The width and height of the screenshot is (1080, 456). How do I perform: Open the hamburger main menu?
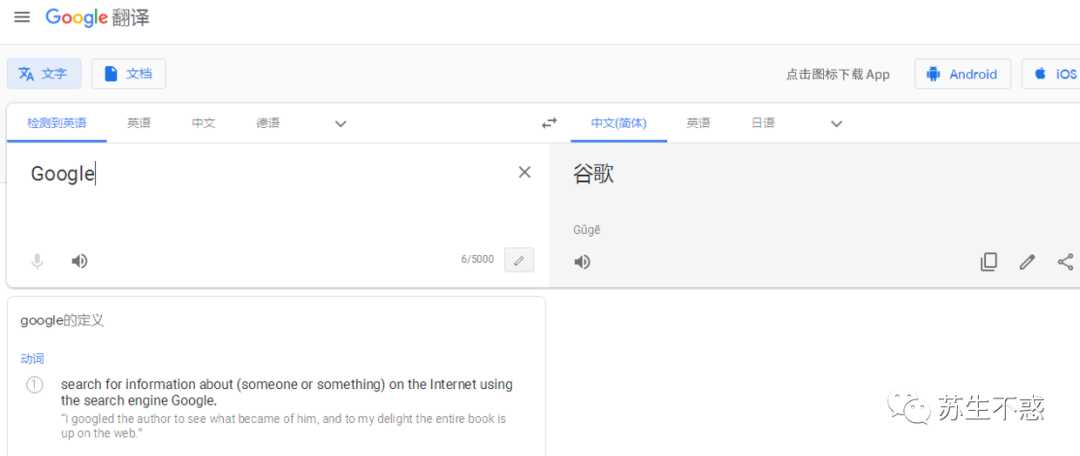pyautogui.click(x=22, y=18)
